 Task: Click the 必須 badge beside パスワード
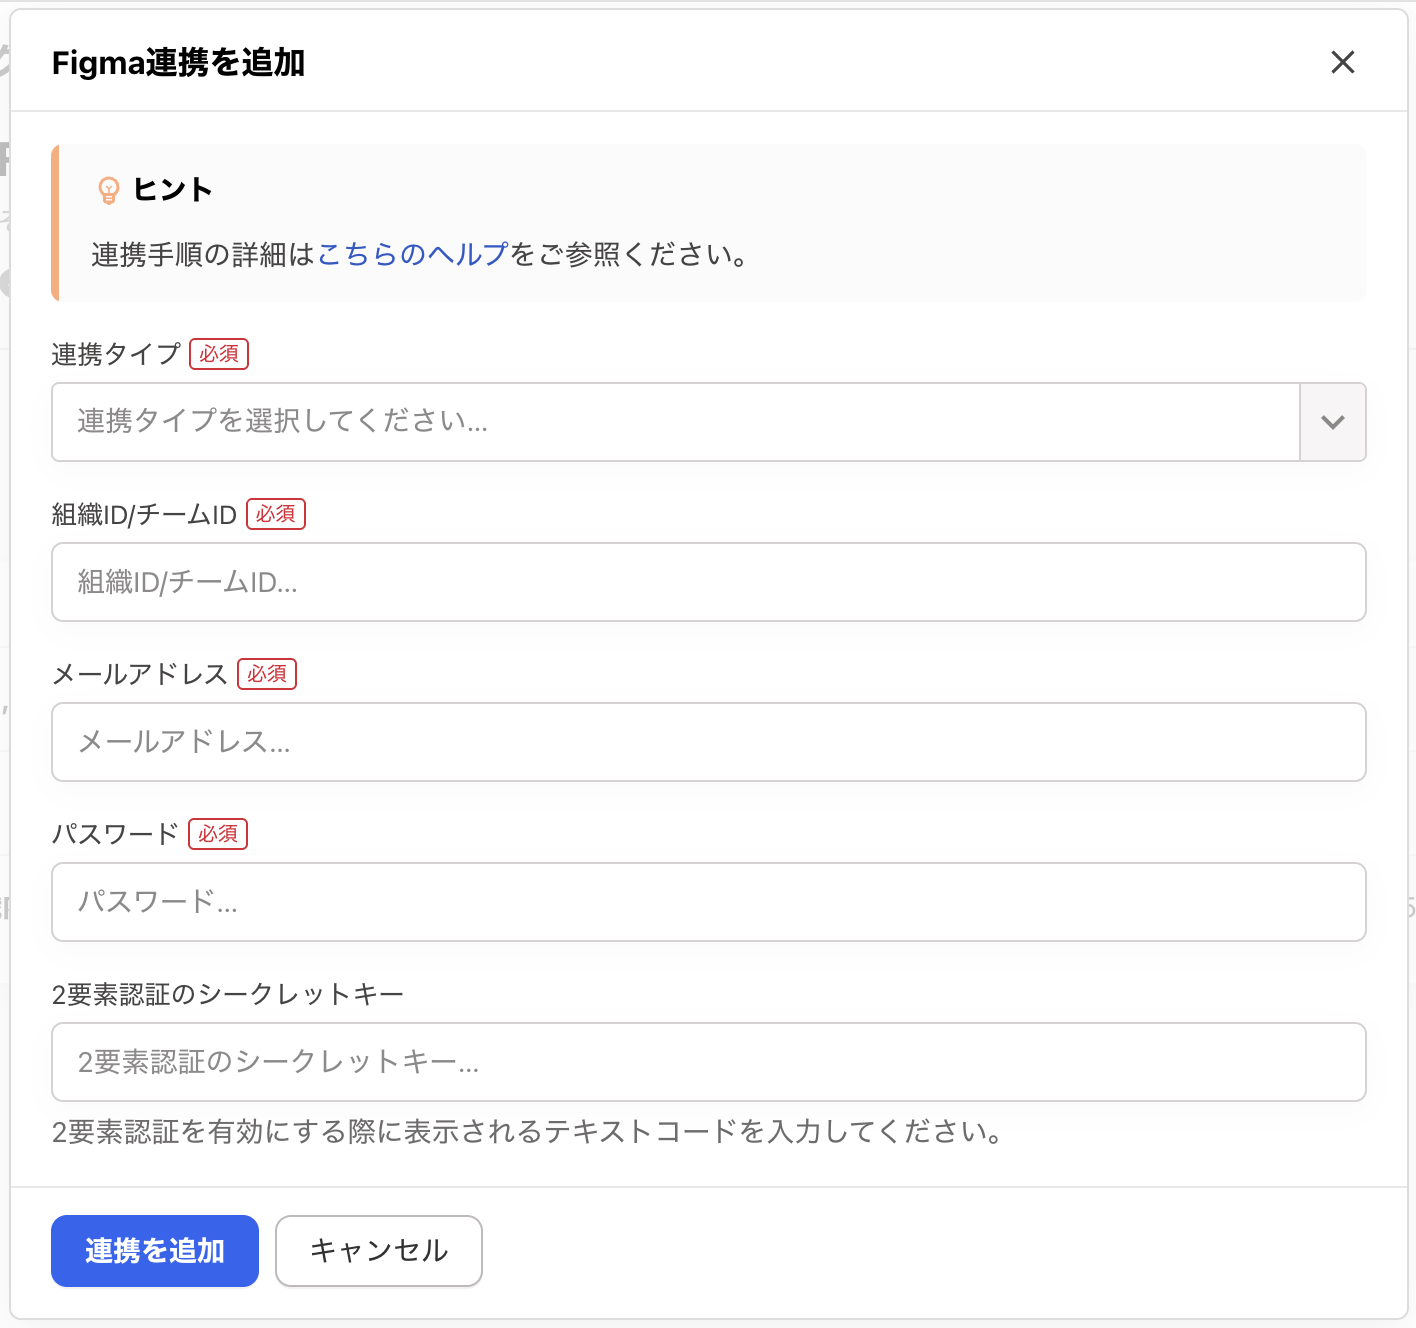(218, 834)
